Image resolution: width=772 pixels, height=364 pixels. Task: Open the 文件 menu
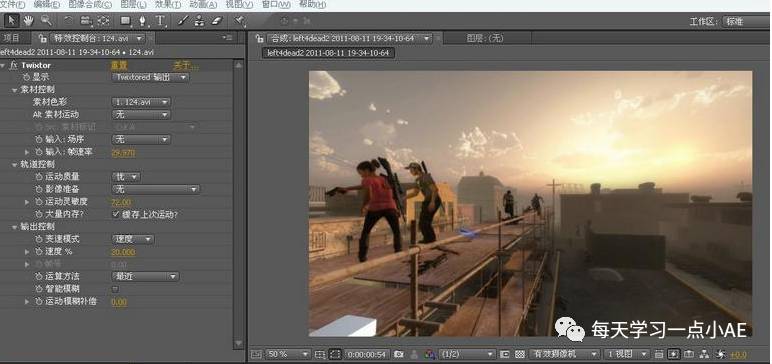[x=13, y=5]
